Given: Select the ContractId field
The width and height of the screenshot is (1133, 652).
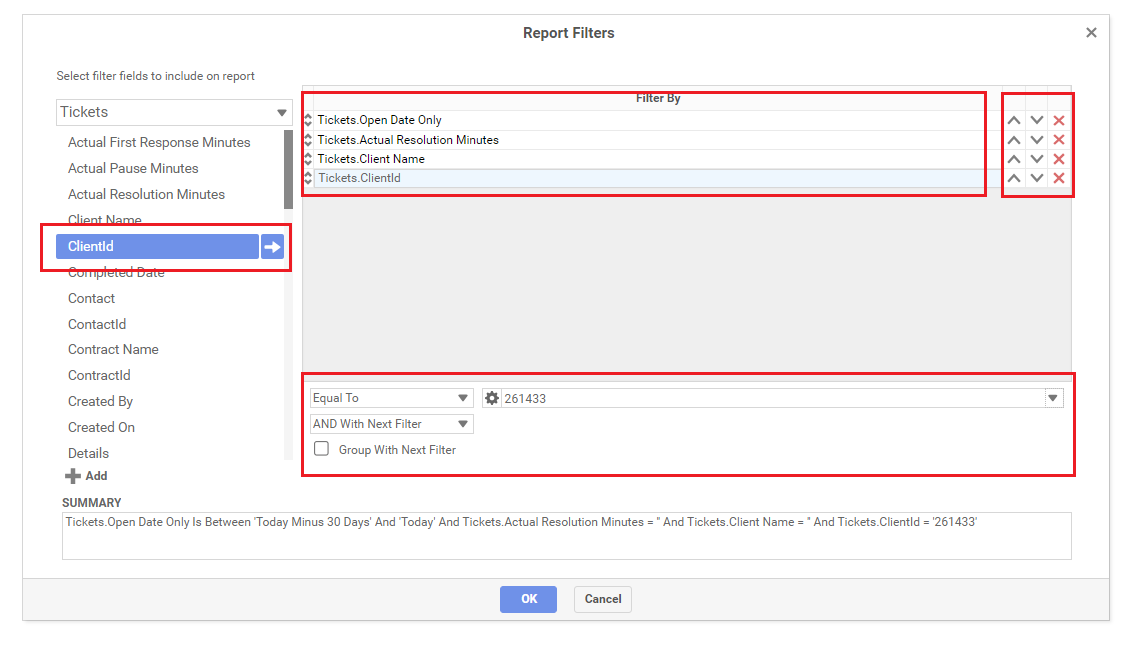Looking at the screenshot, I should 99,375.
